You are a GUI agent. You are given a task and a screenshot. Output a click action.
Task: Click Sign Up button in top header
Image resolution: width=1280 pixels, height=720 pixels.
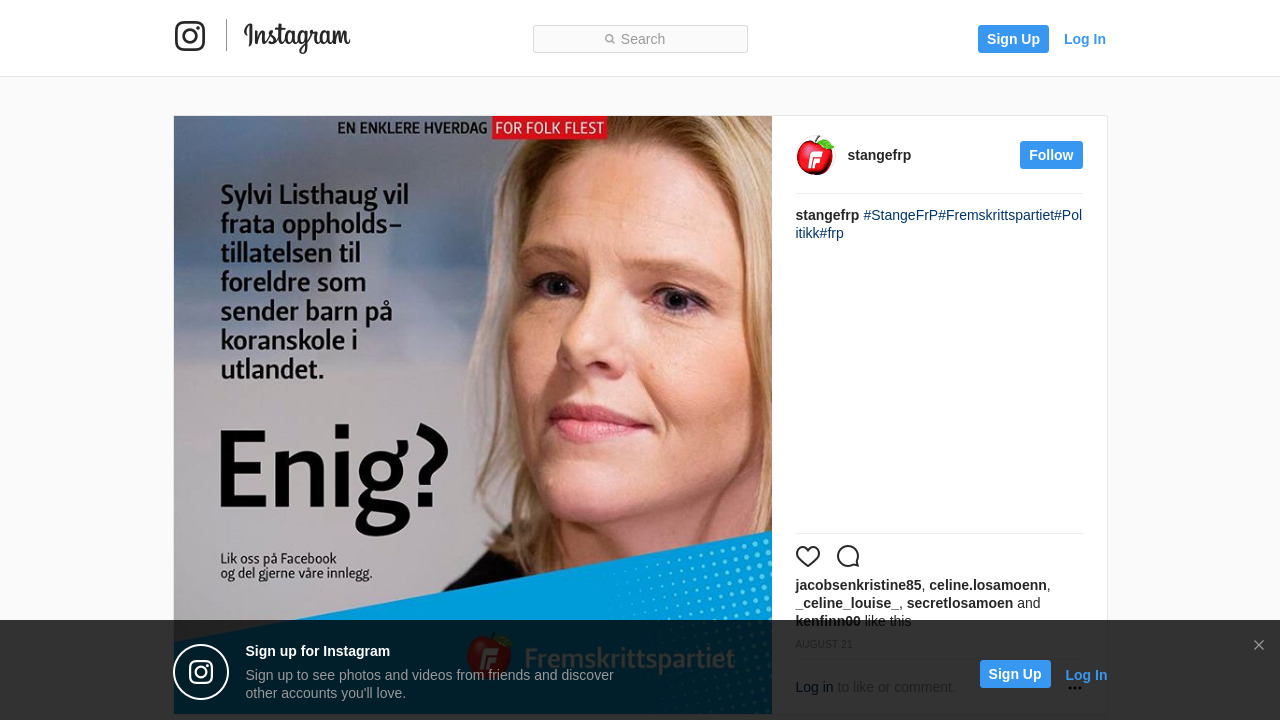pyautogui.click(x=1013, y=39)
